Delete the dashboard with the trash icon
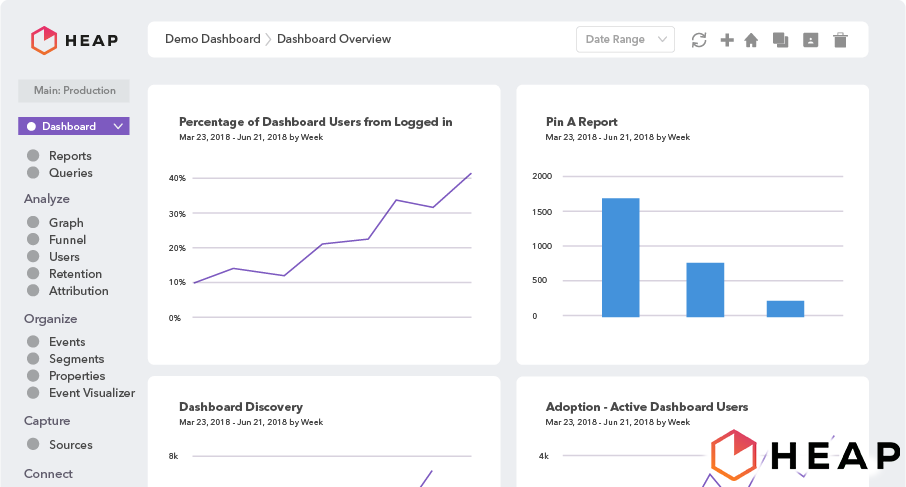 click(x=840, y=40)
